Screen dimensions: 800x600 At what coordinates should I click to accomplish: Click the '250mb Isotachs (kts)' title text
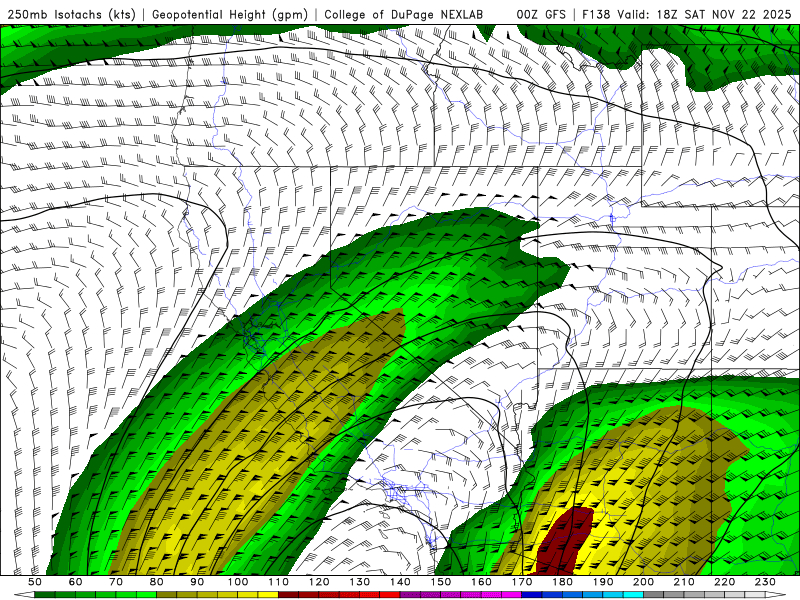point(71,14)
